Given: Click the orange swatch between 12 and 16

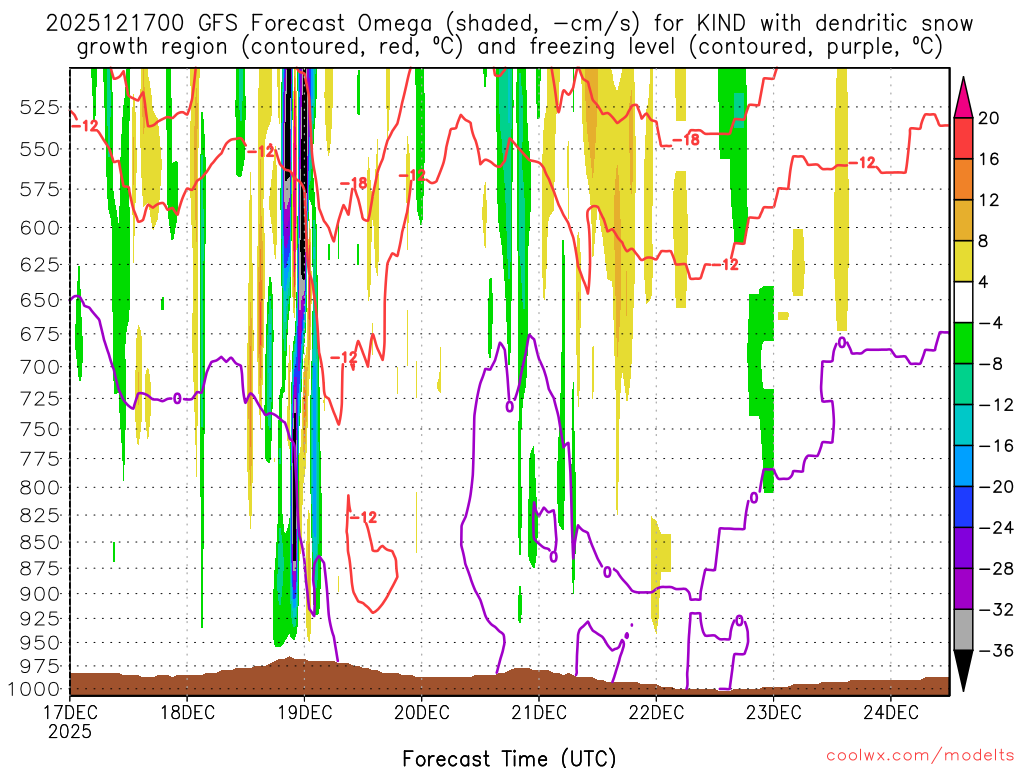Looking at the screenshot, I should pyautogui.click(x=963, y=180).
